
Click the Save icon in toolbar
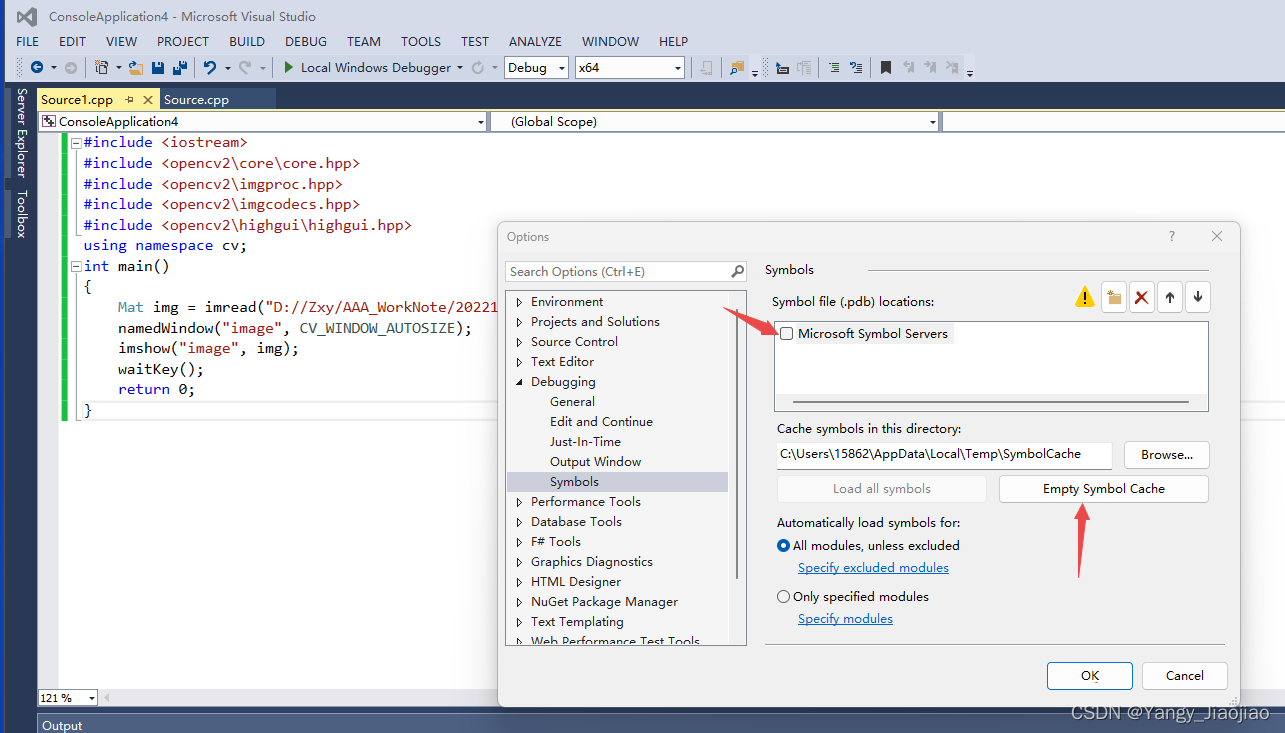click(158, 68)
